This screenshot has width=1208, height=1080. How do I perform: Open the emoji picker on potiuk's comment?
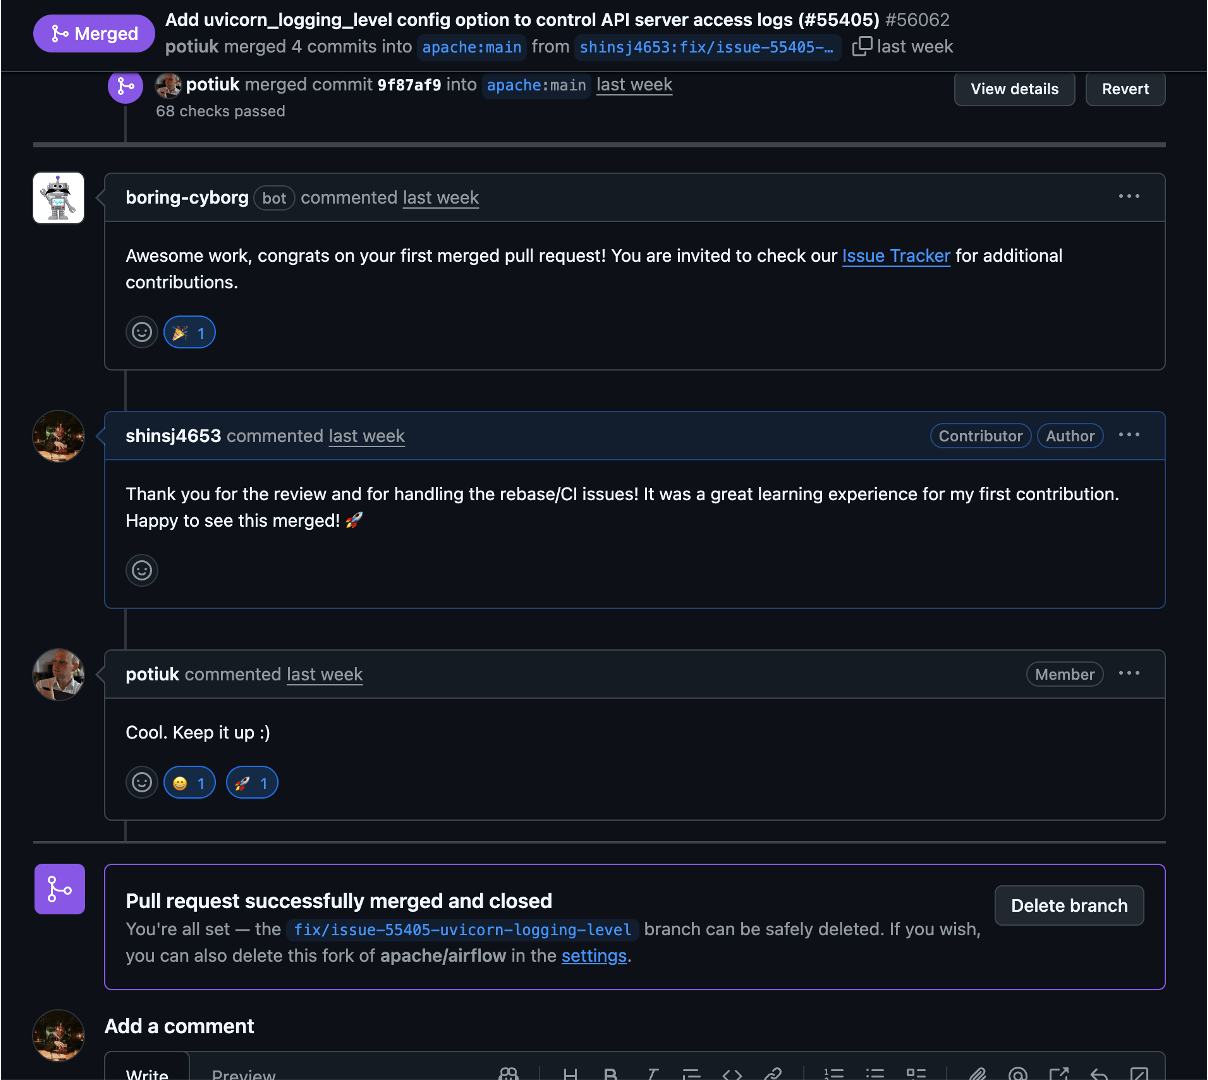point(142,783)
